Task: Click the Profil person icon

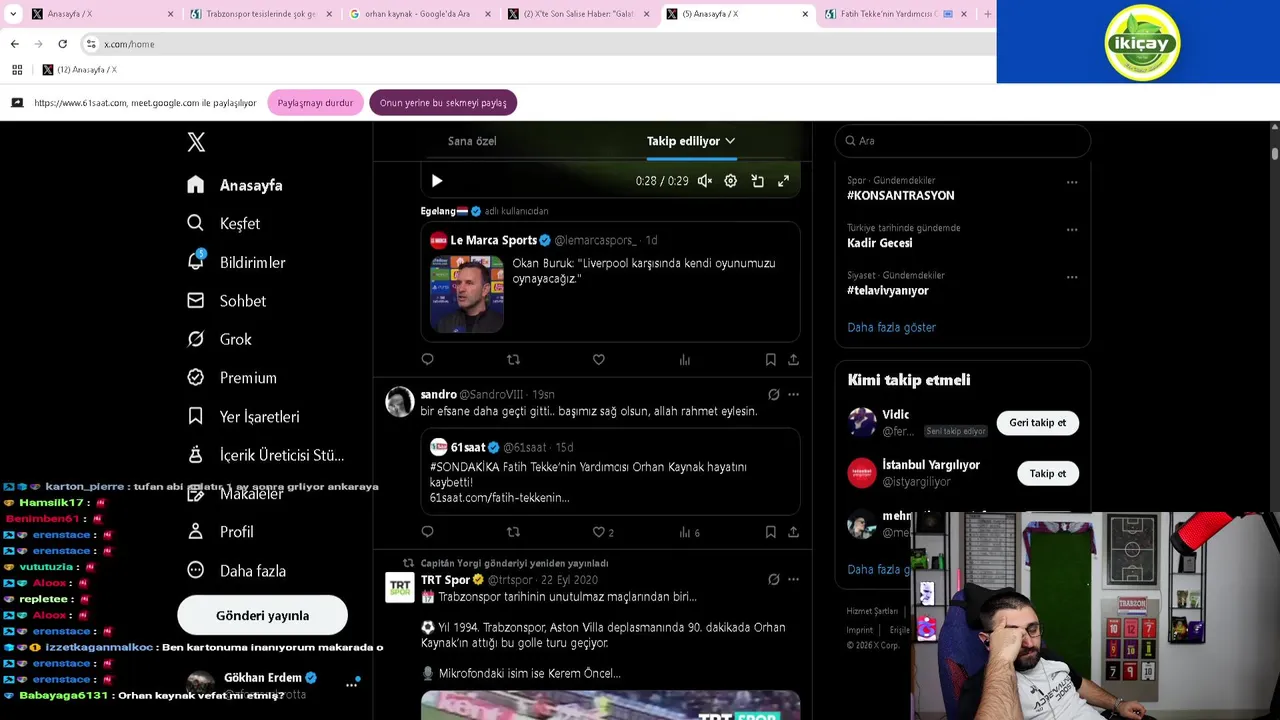Action: coord(196,531)
